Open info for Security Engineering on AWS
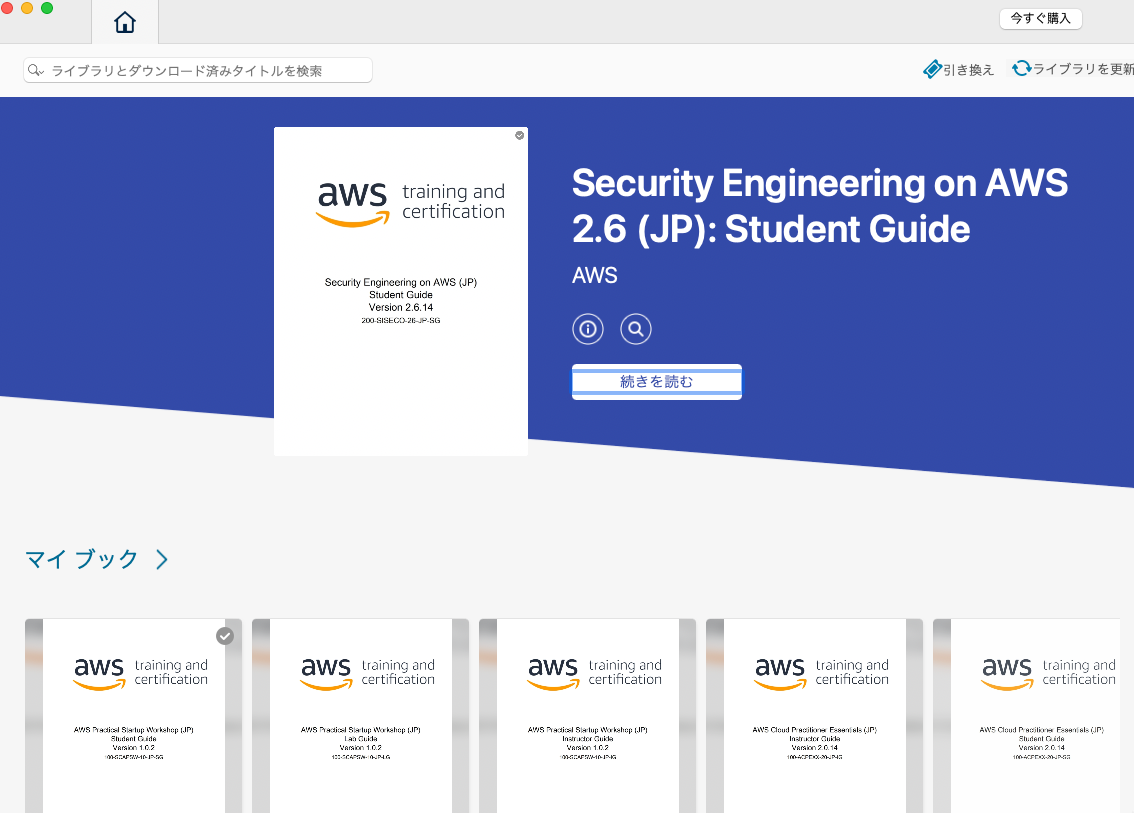This screenshot has width=1134, height=813. pos(588,329)
